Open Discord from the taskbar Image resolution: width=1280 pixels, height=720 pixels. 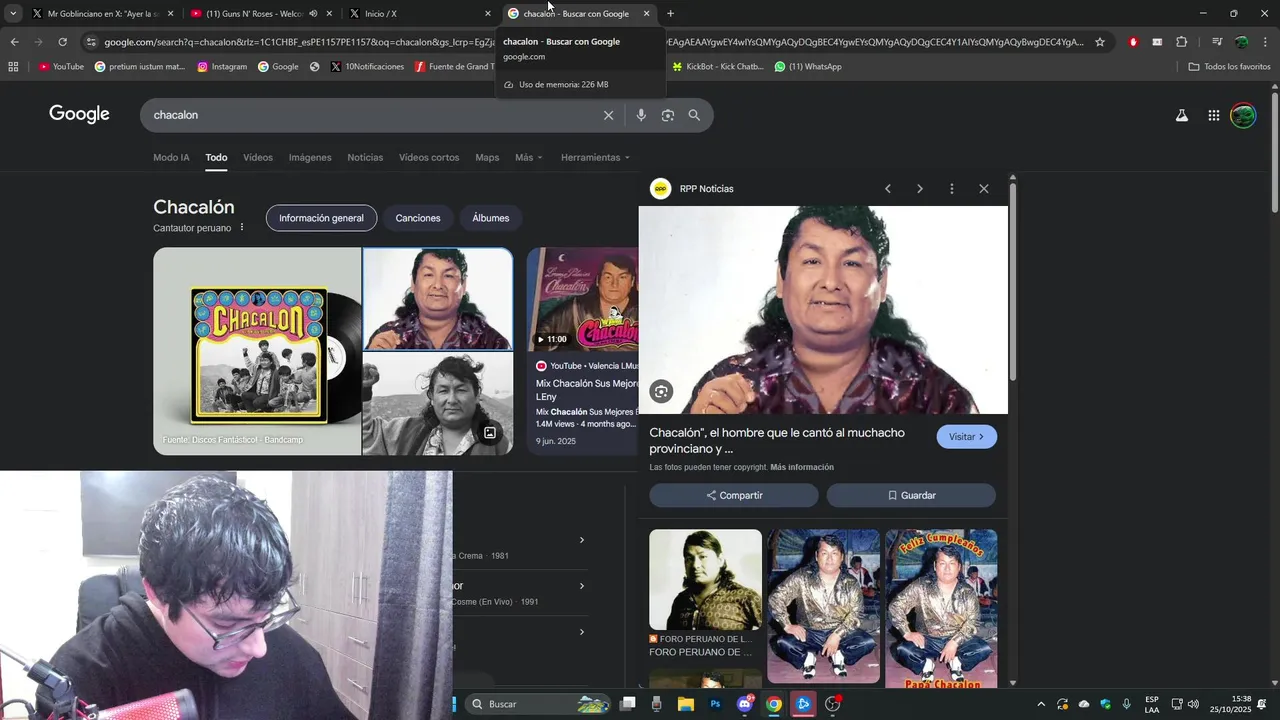745,704
